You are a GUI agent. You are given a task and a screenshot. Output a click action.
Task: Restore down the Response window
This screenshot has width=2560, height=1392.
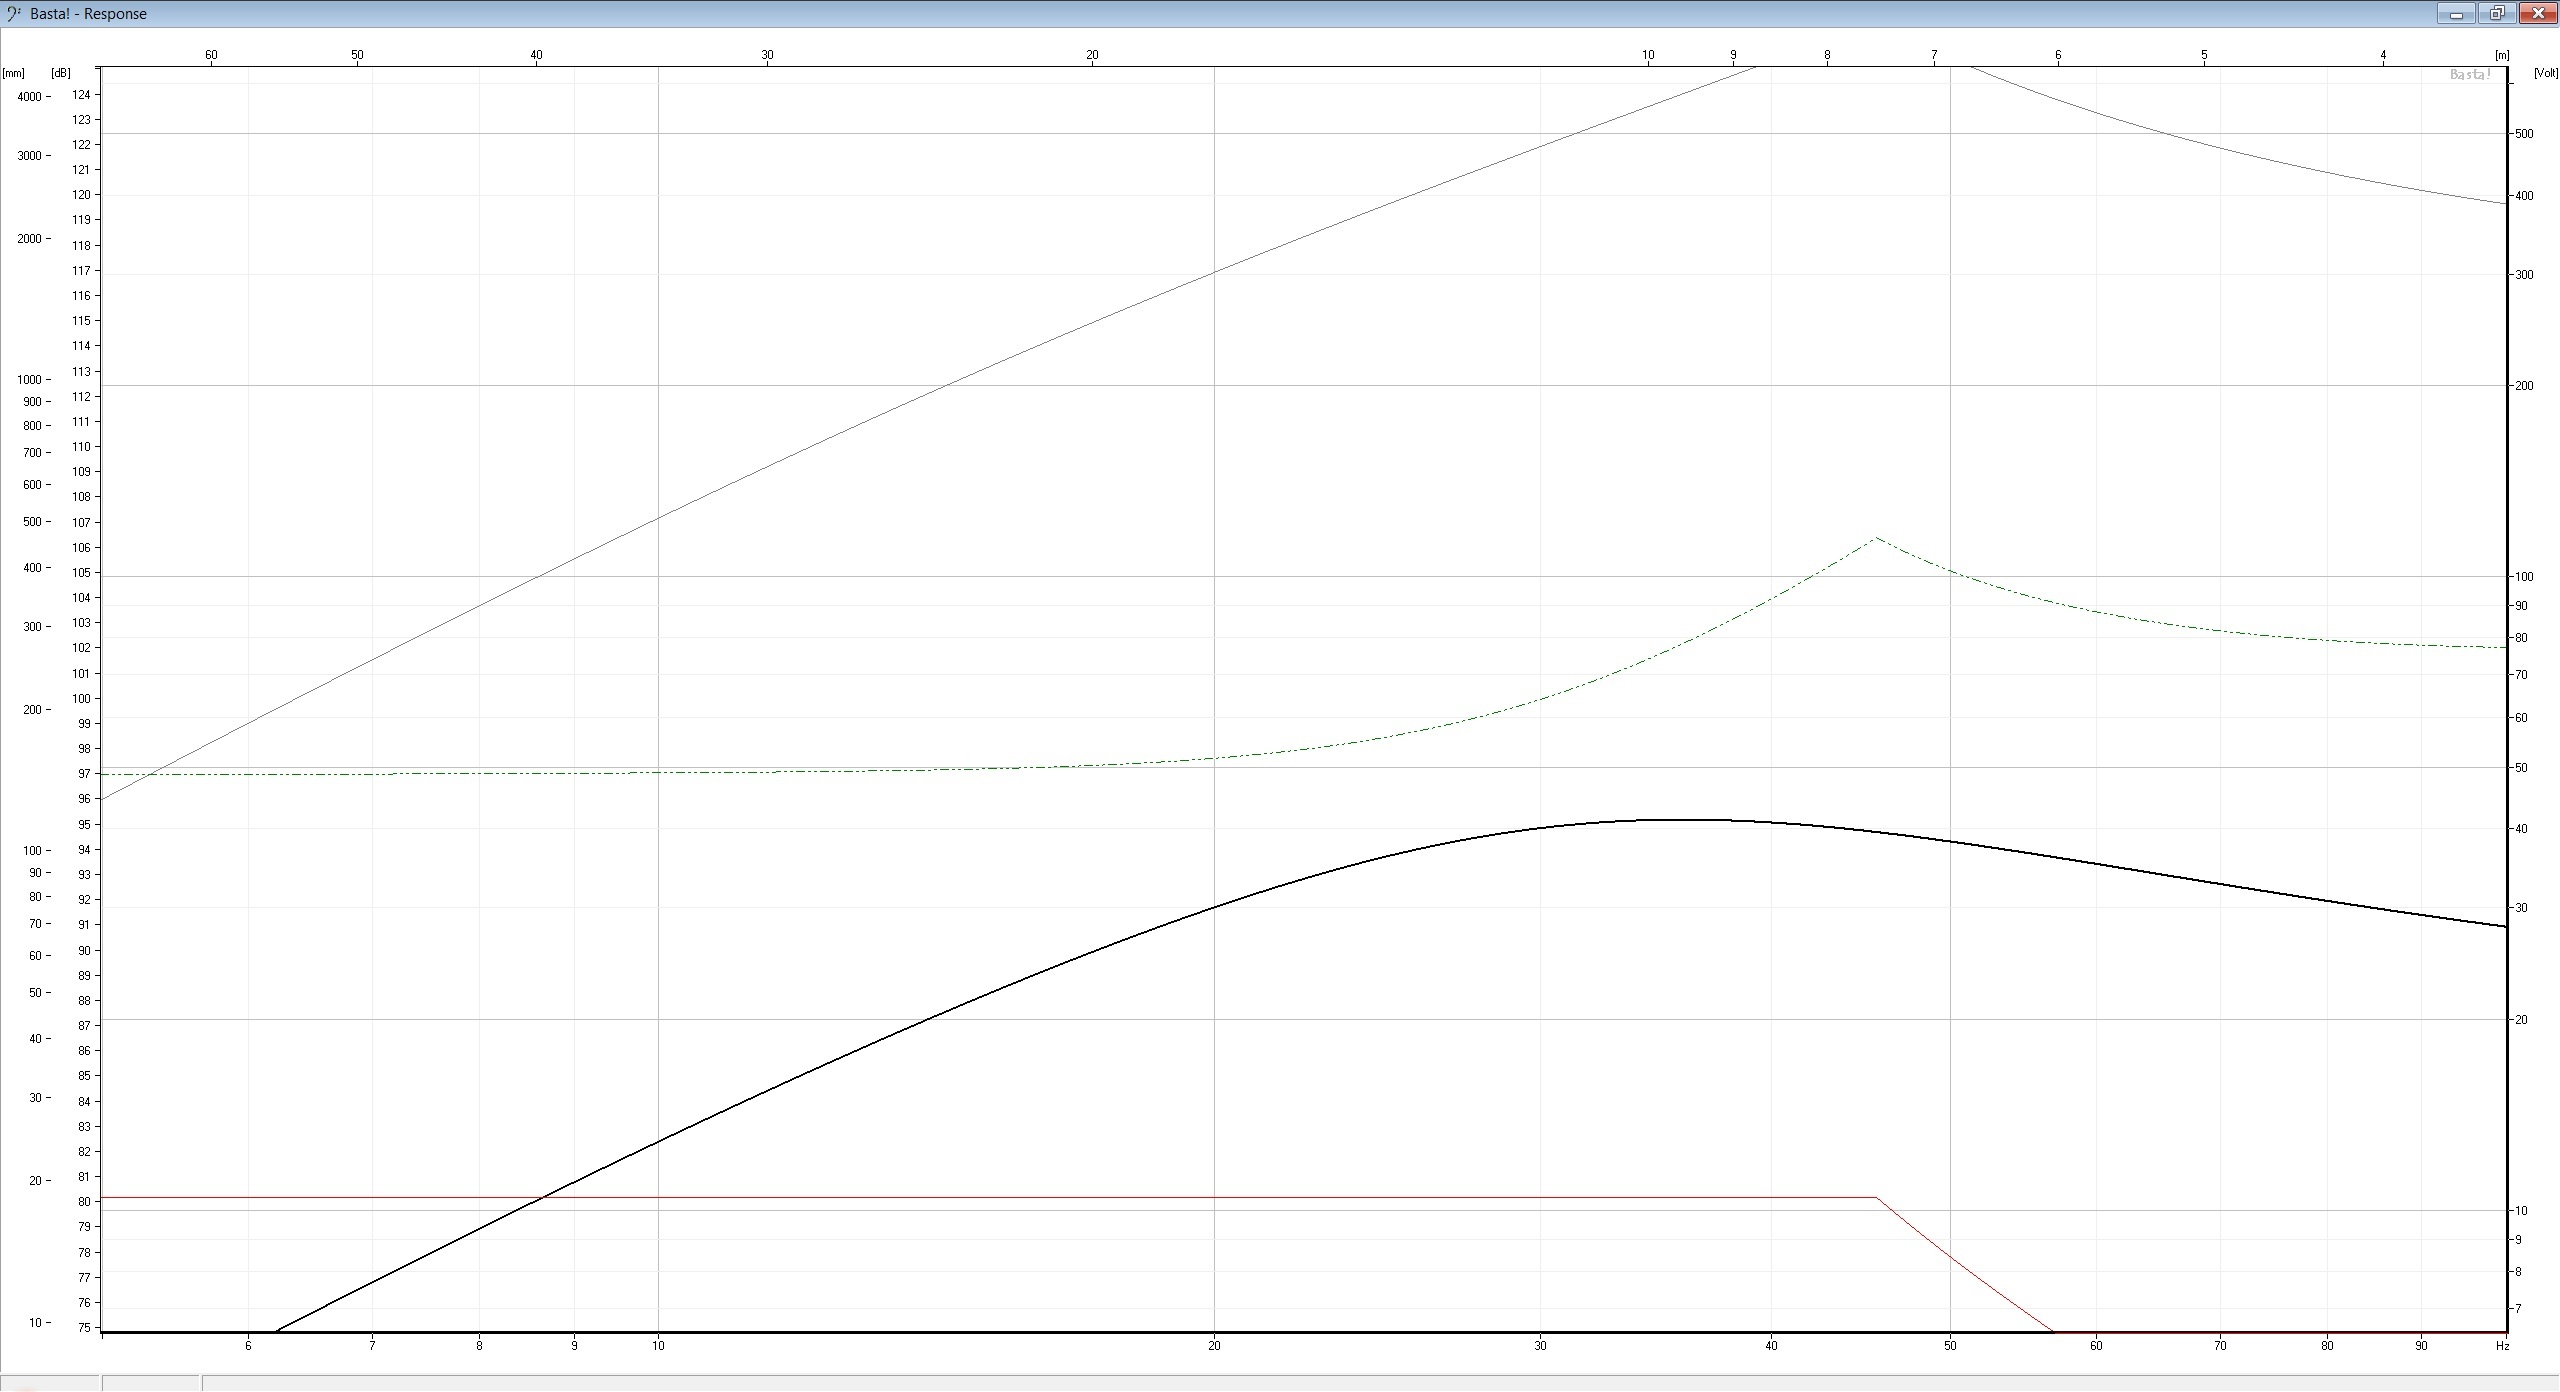point(2497,14)
